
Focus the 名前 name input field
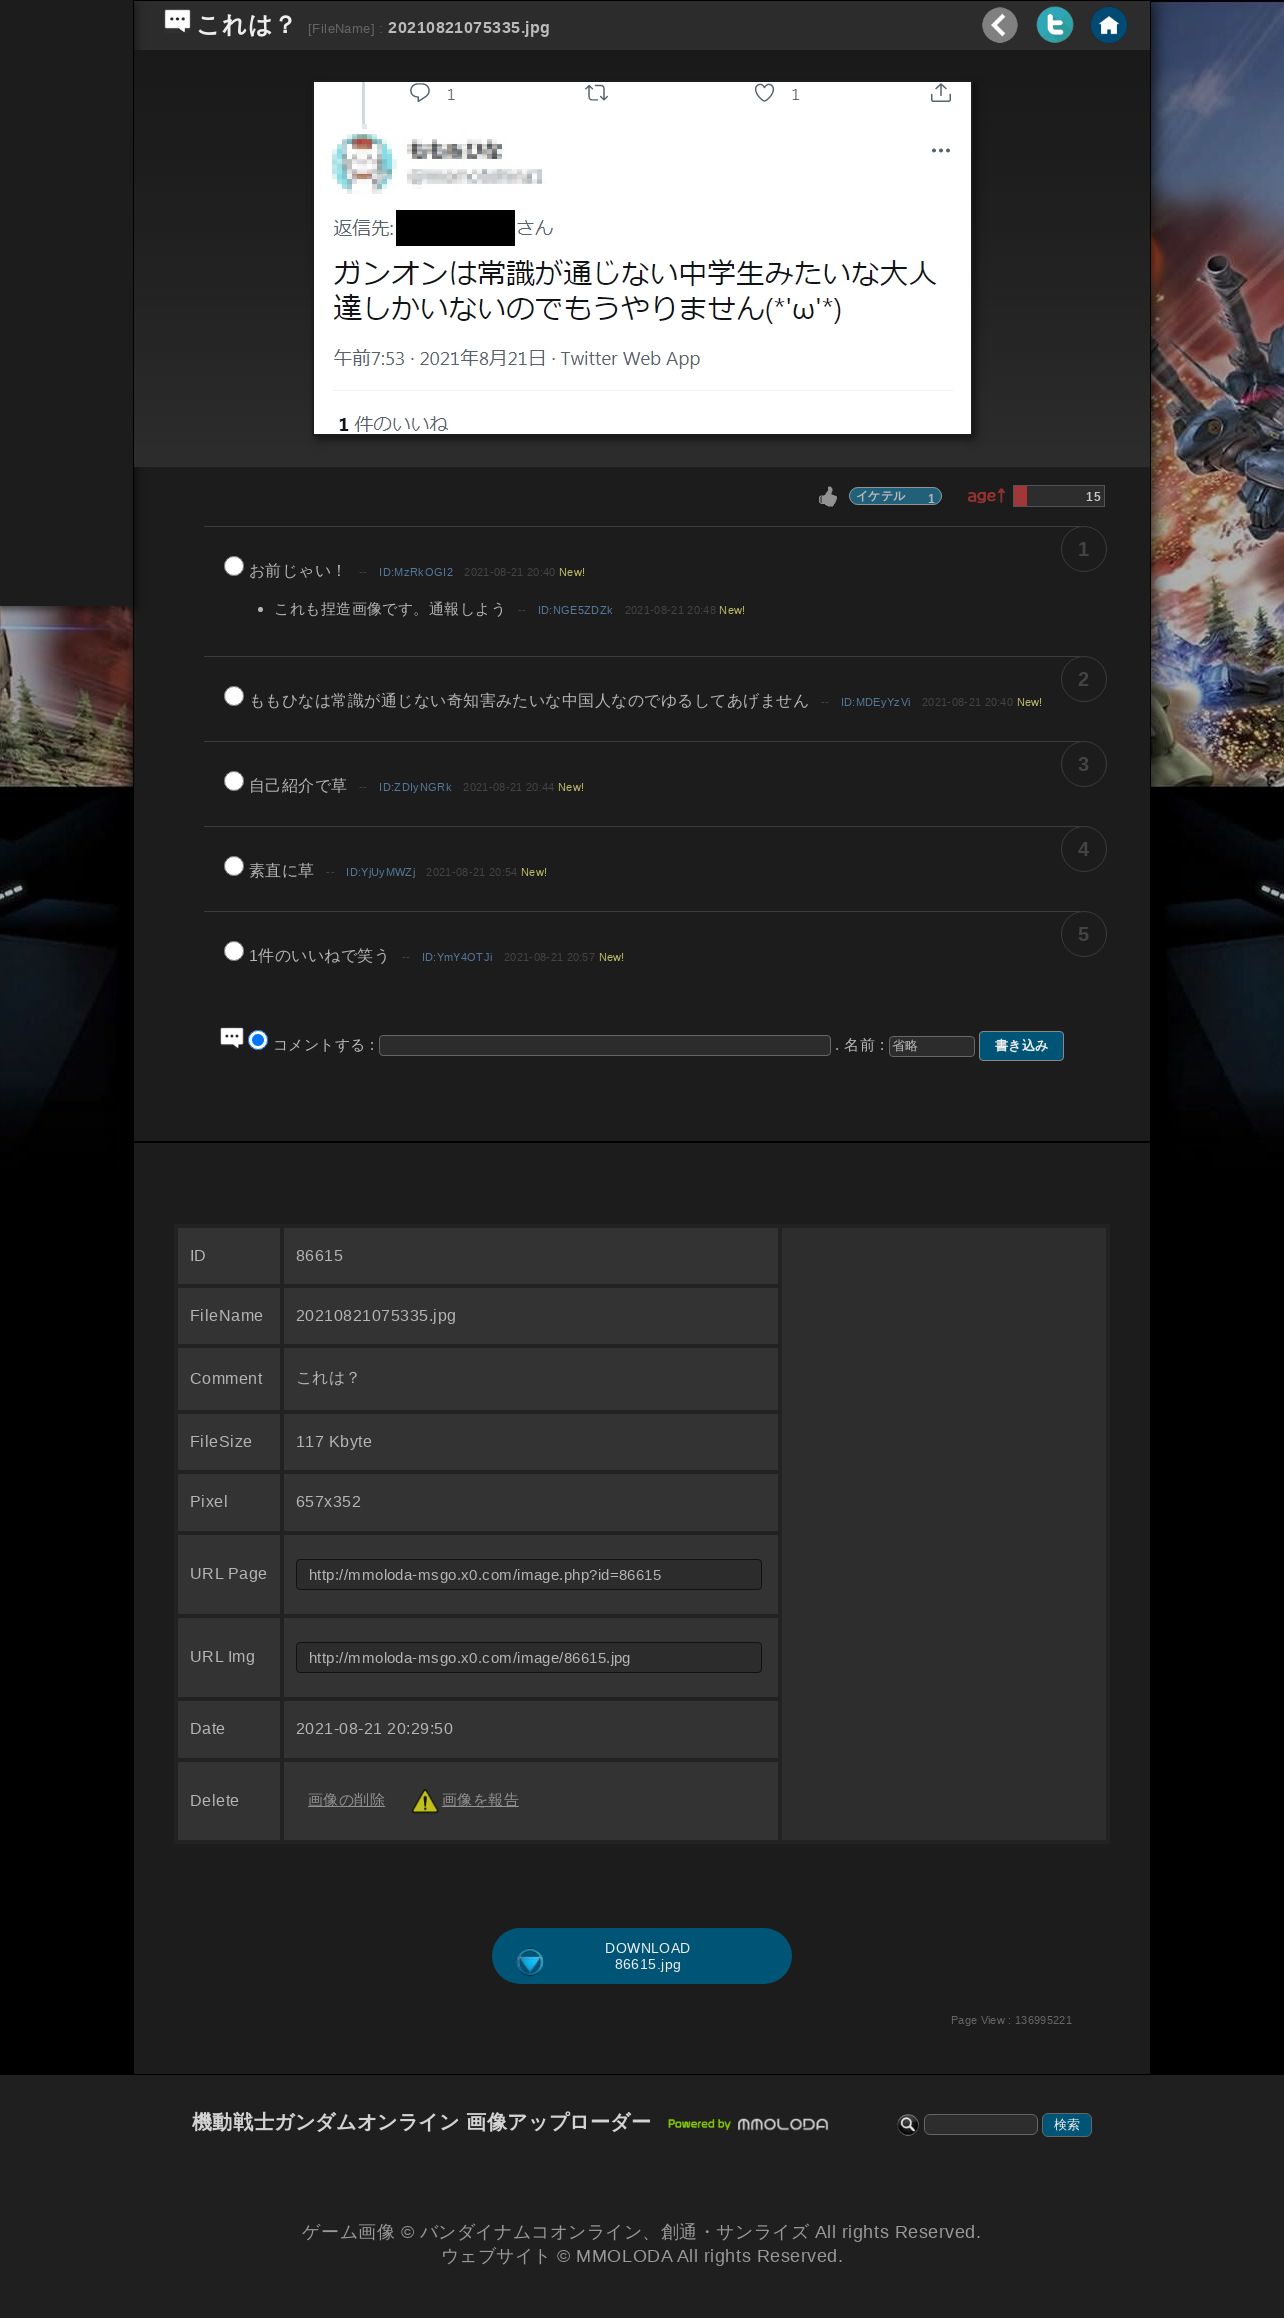[932, 1046]
